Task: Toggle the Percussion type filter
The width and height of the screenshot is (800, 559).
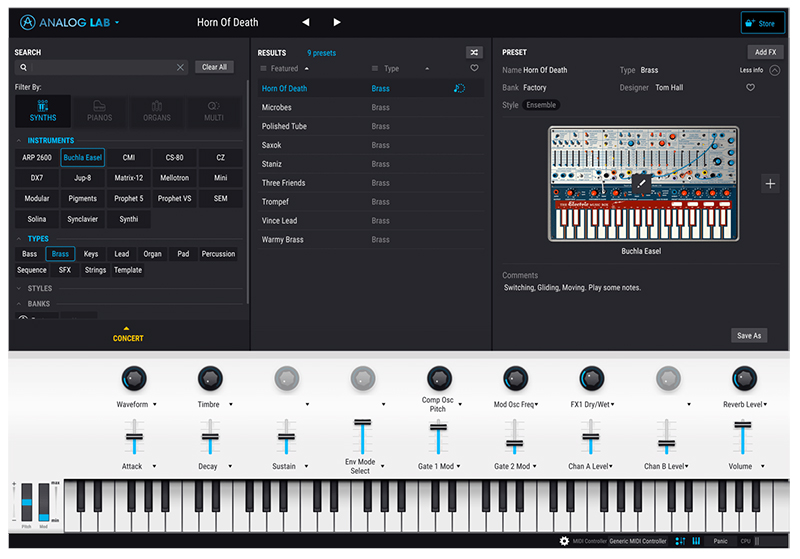Action: pos(218,254)
